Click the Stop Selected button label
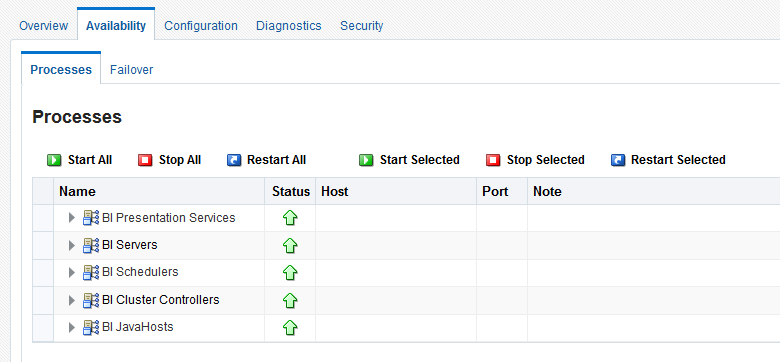Screen dimensions: 780x362 [546, 160]
